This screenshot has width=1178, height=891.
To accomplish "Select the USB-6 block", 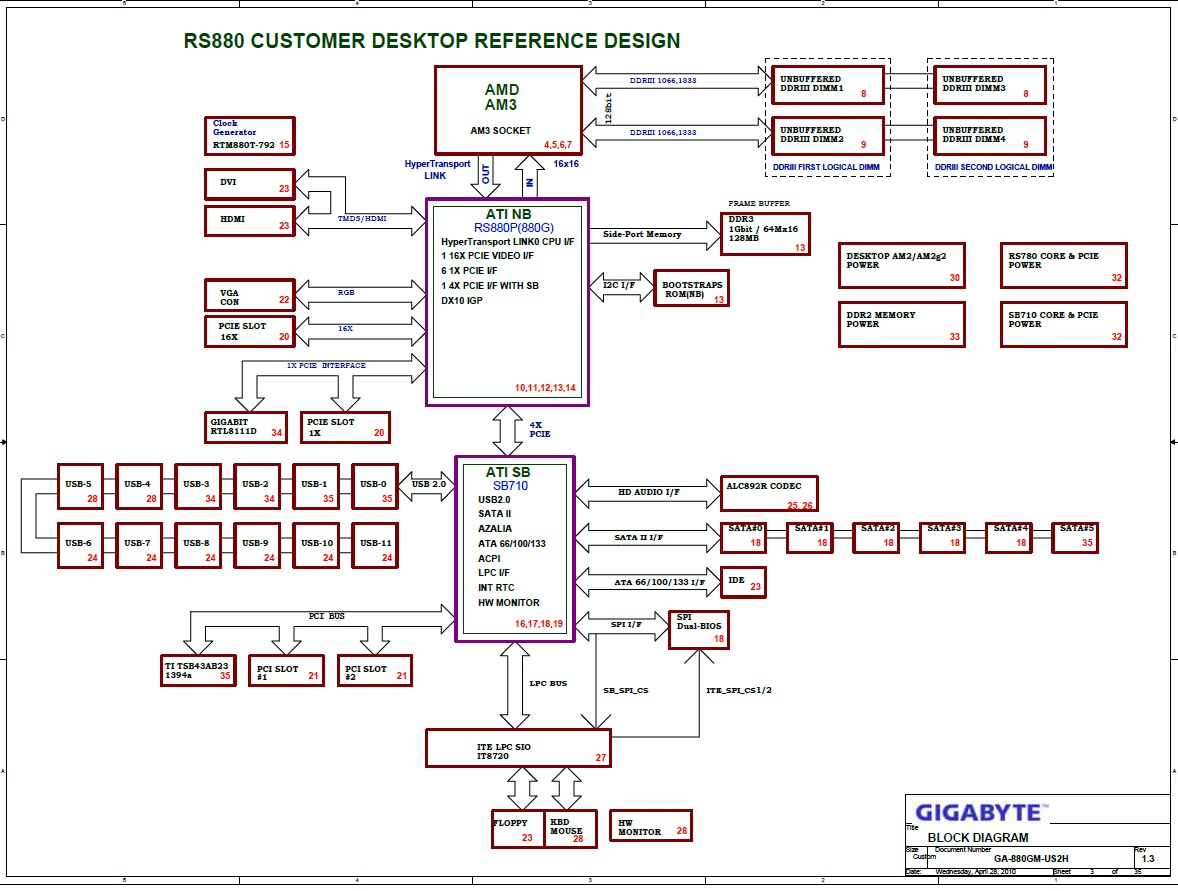I will click(80, 545).
